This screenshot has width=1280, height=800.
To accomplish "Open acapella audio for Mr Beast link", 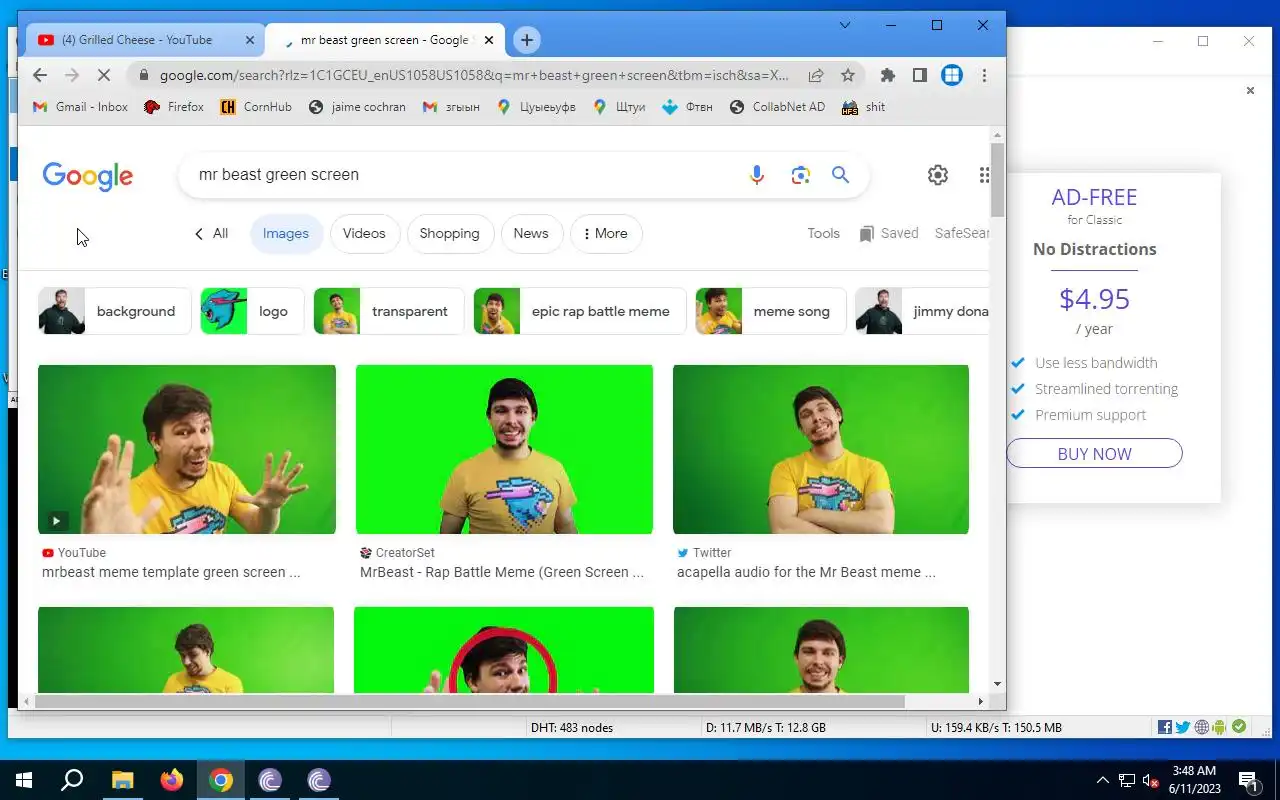I will [806, 573].
